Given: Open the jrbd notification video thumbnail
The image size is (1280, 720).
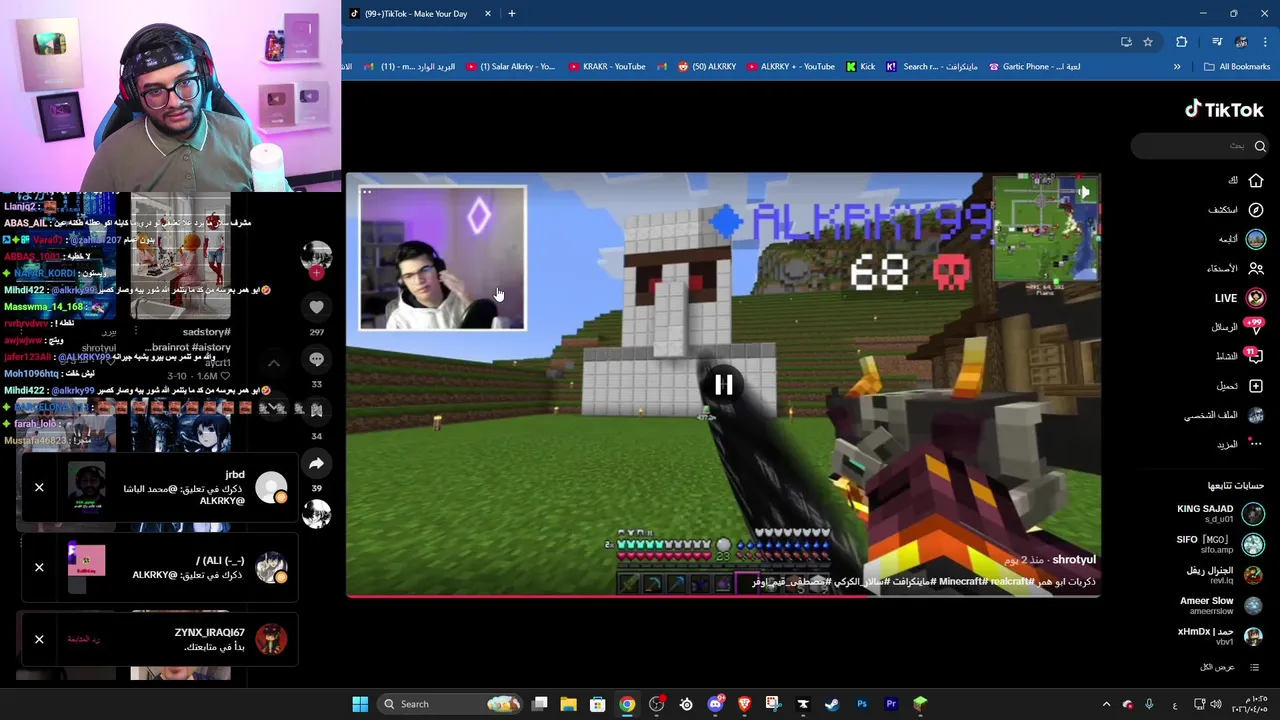Looking at the screenshot, I should coord(86,487).
